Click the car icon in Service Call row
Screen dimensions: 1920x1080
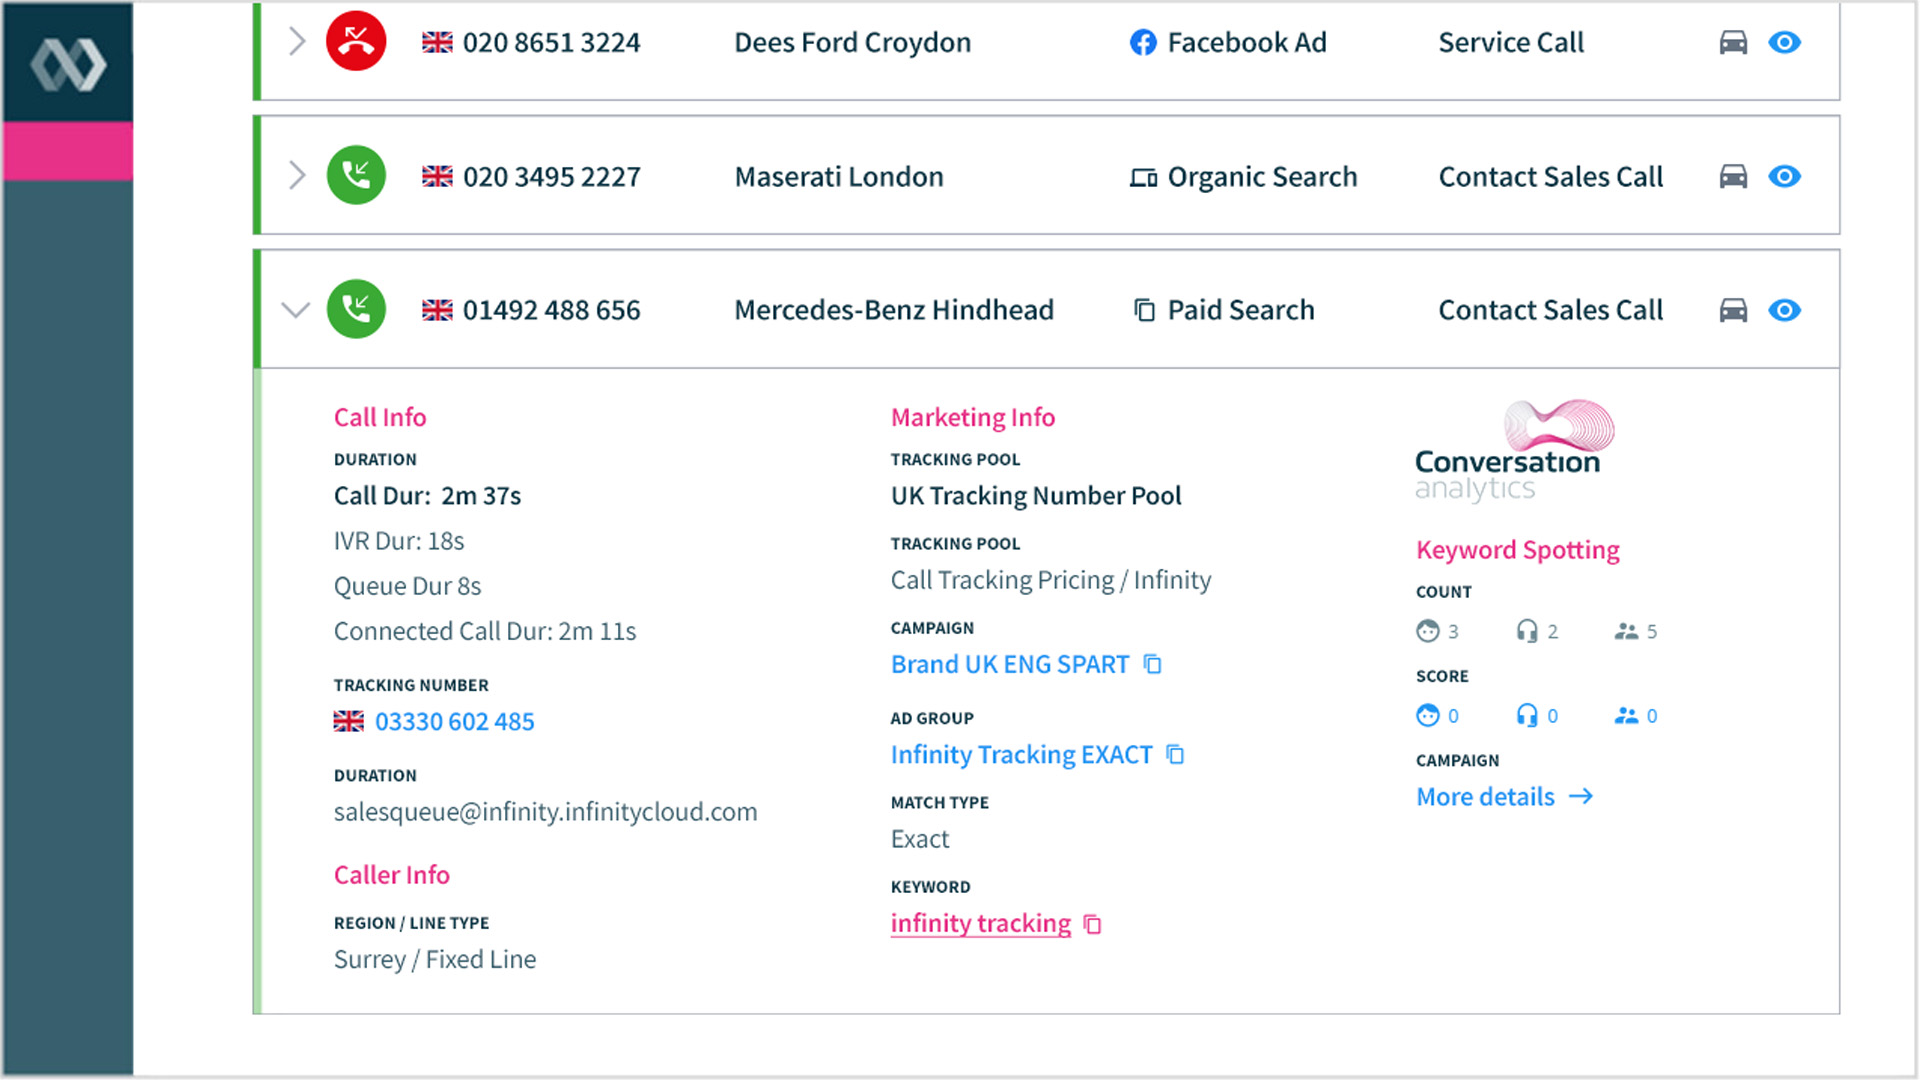(1733, 43)
